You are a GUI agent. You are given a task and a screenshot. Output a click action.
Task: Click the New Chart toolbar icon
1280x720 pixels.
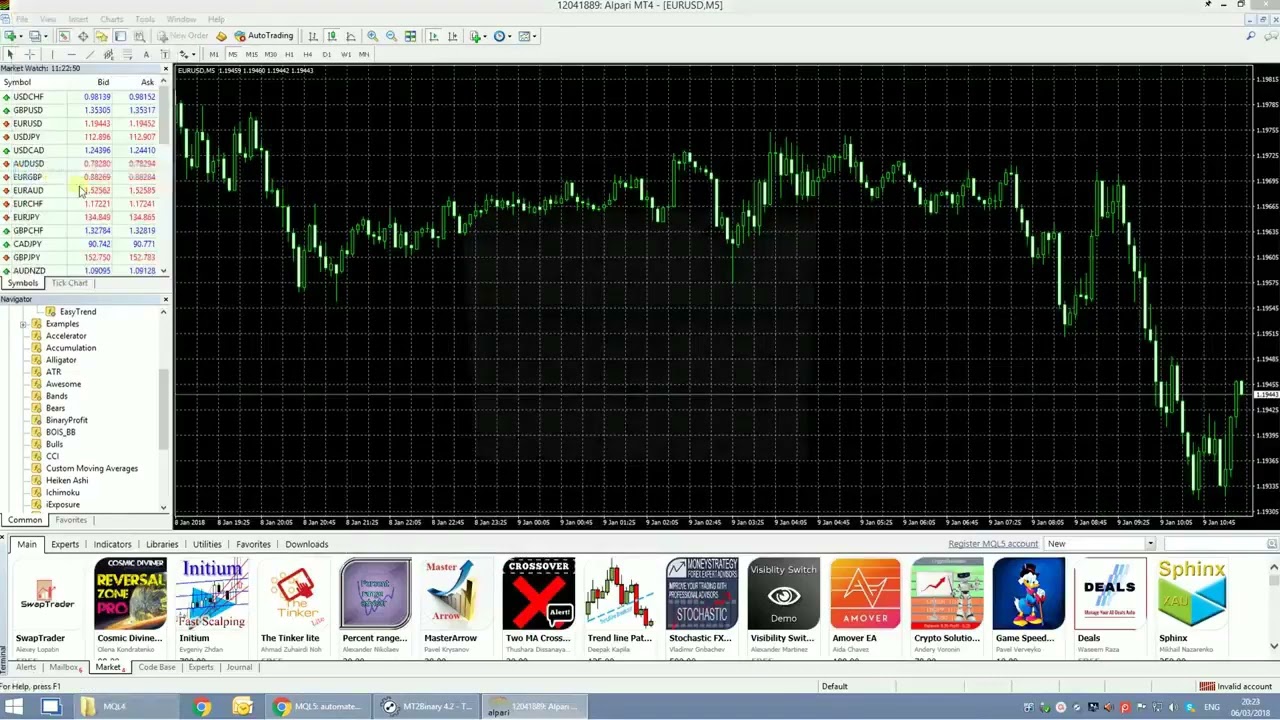[10, 36]
